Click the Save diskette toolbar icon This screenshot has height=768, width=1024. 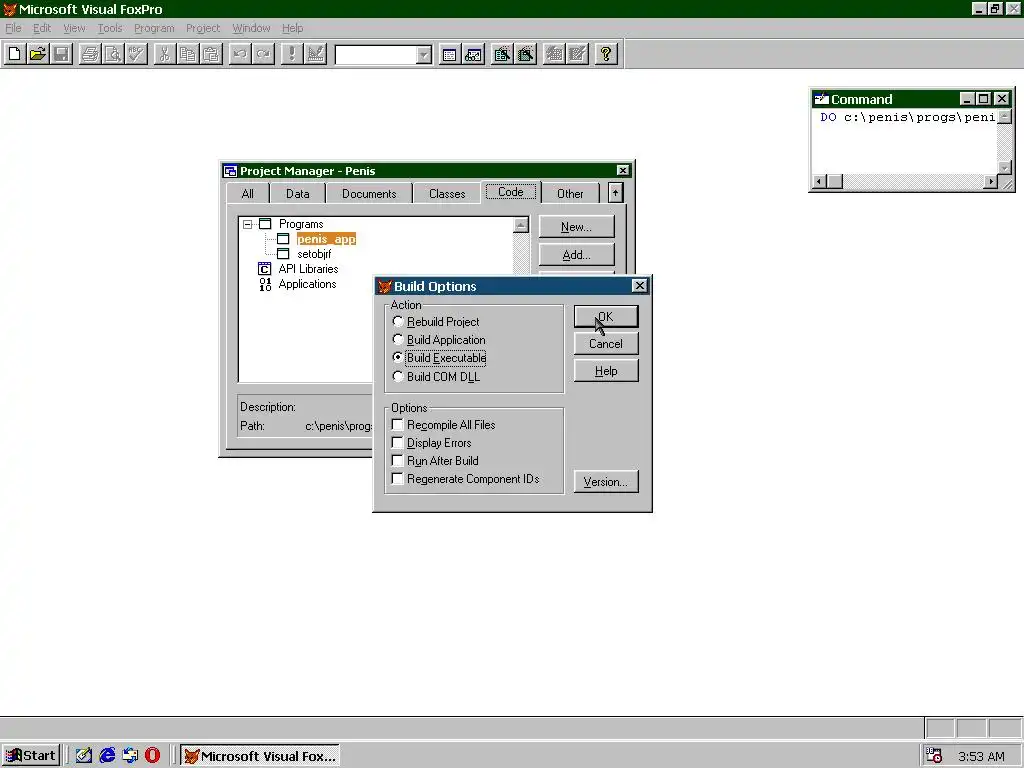pos(61,54)
